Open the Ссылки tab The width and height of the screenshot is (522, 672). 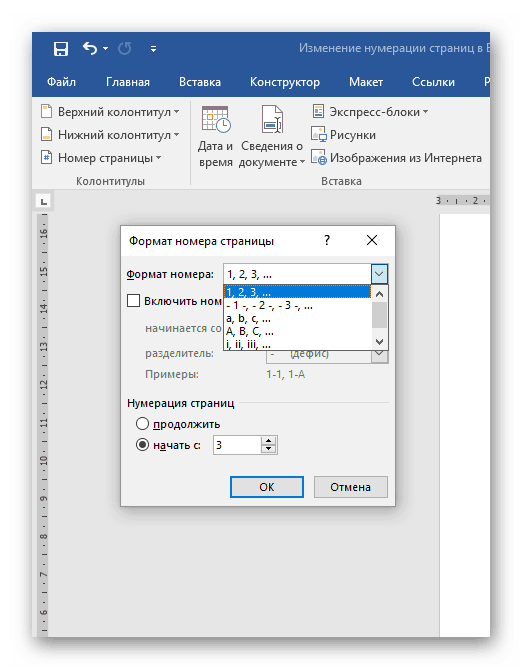point(433,82)
